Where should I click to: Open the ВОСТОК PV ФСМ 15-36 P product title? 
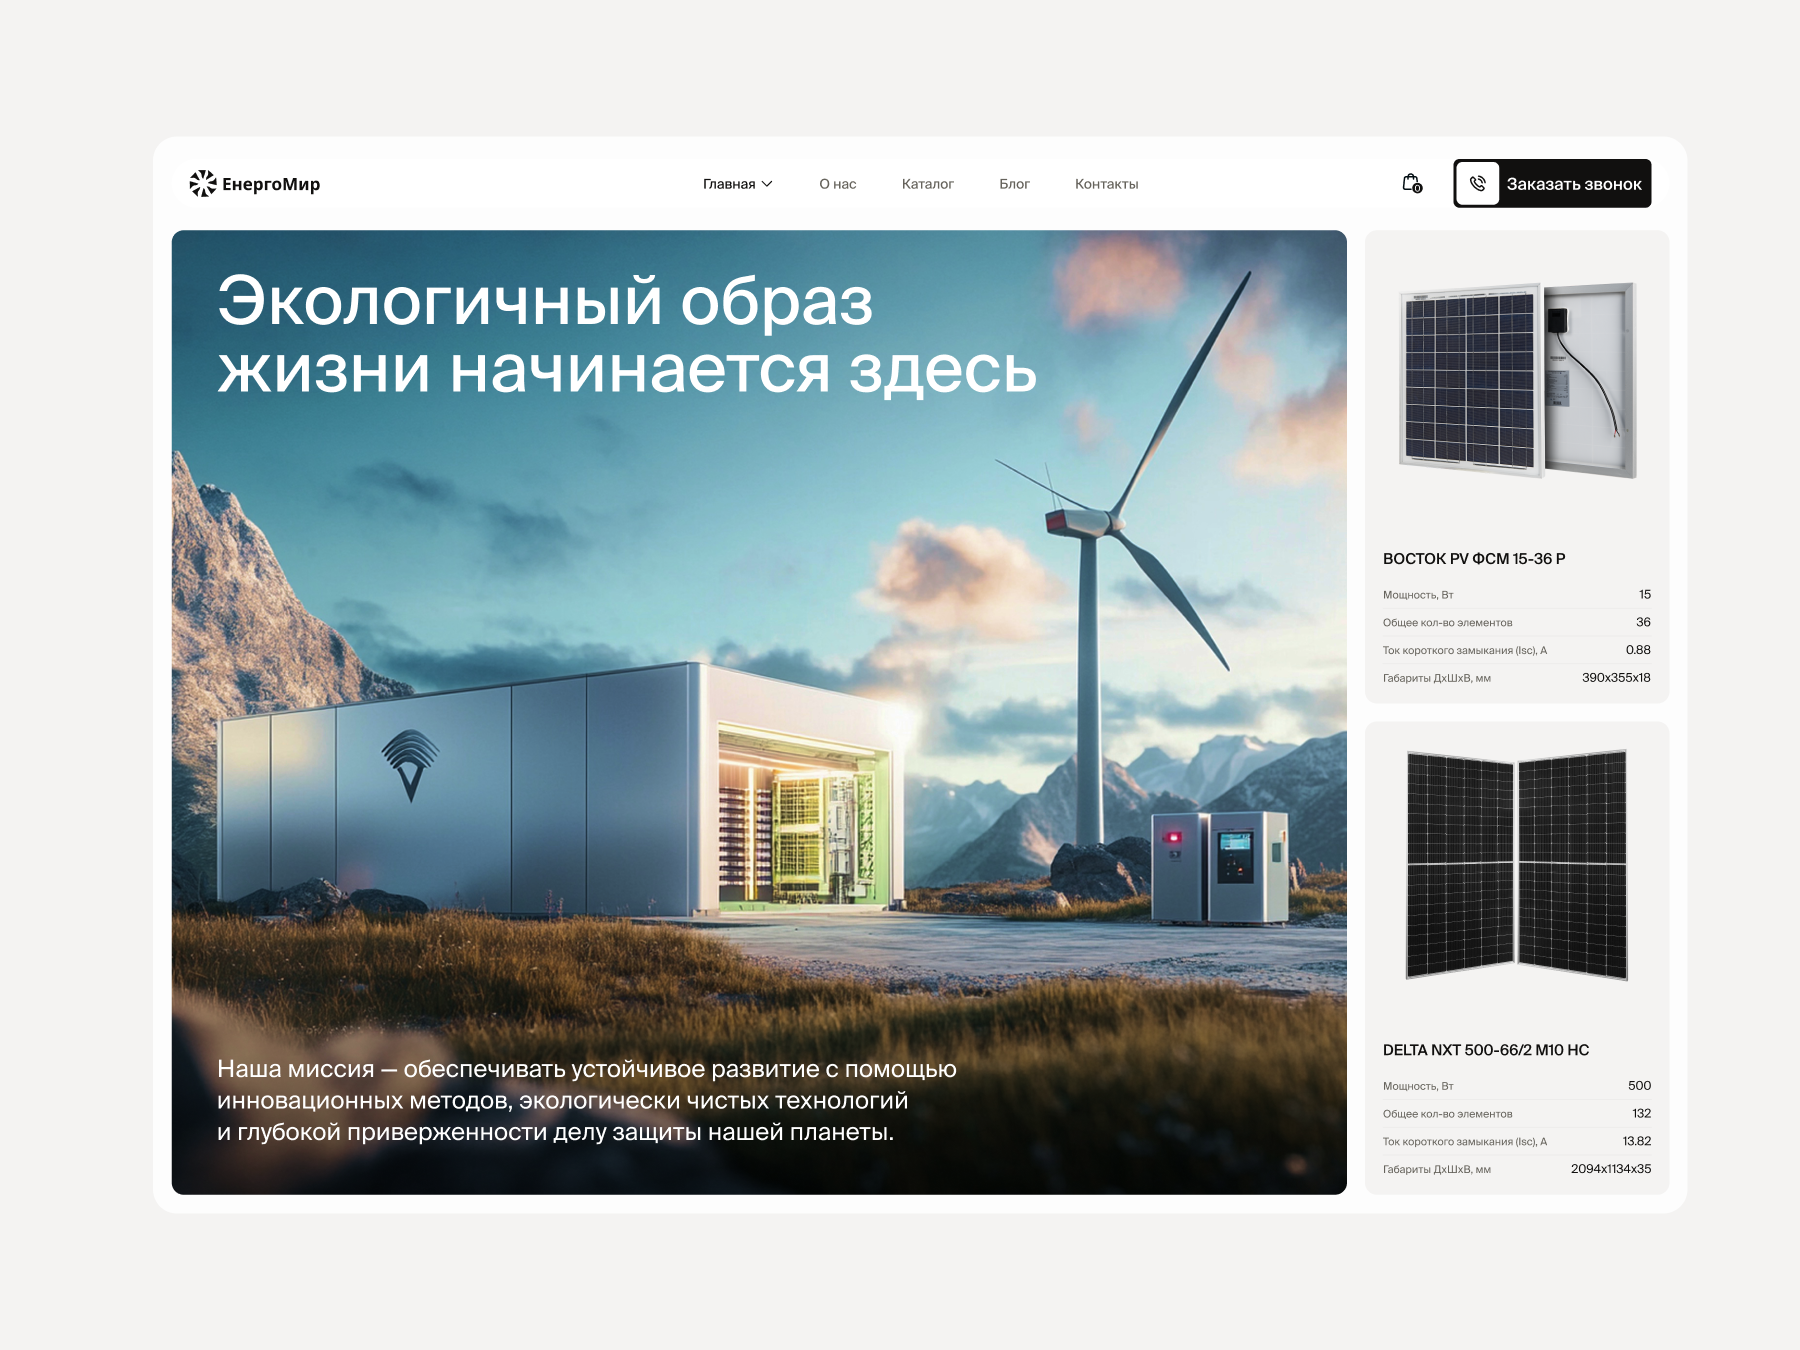1474,559
